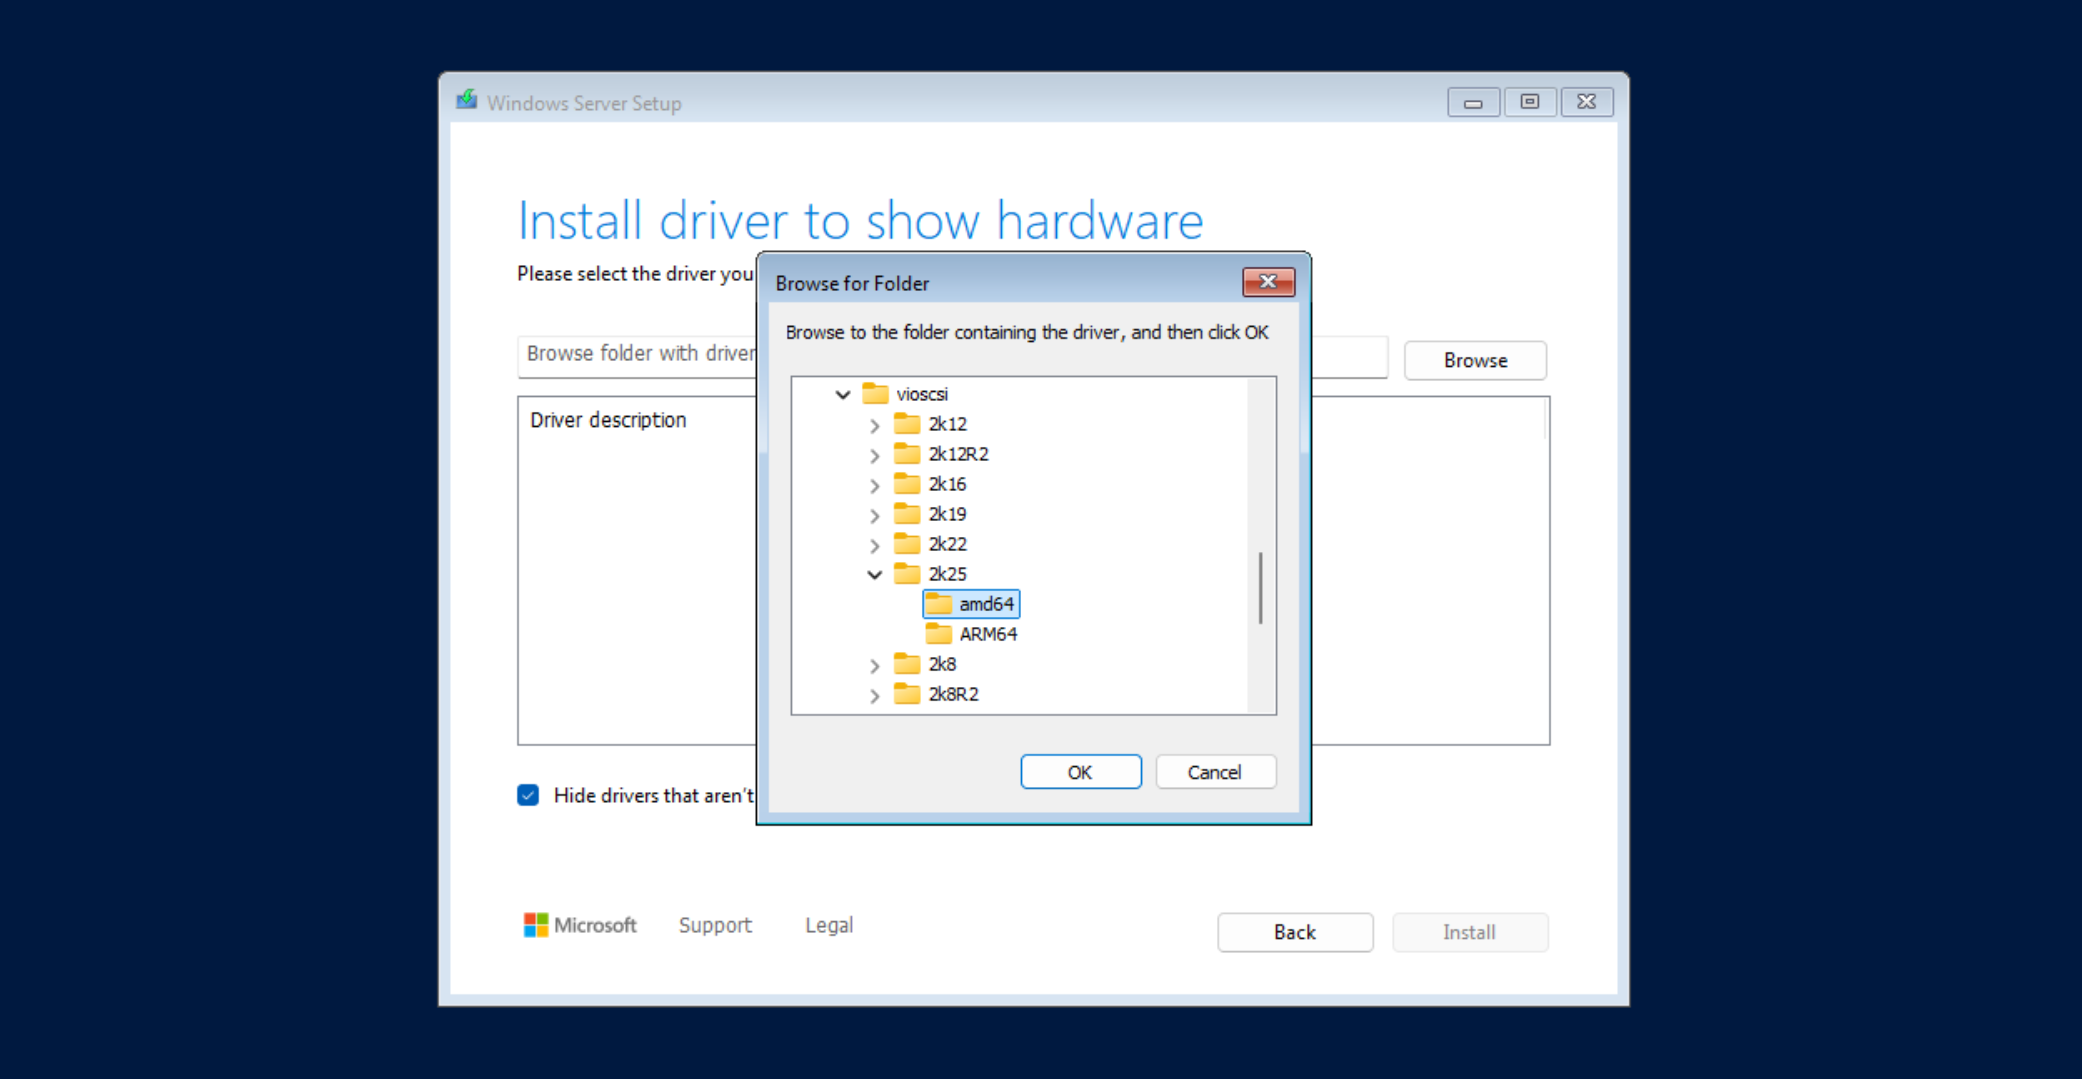Close the Browse for Folder dialog
This screenshot has width=2082, height=1079.
(1268, 282)
